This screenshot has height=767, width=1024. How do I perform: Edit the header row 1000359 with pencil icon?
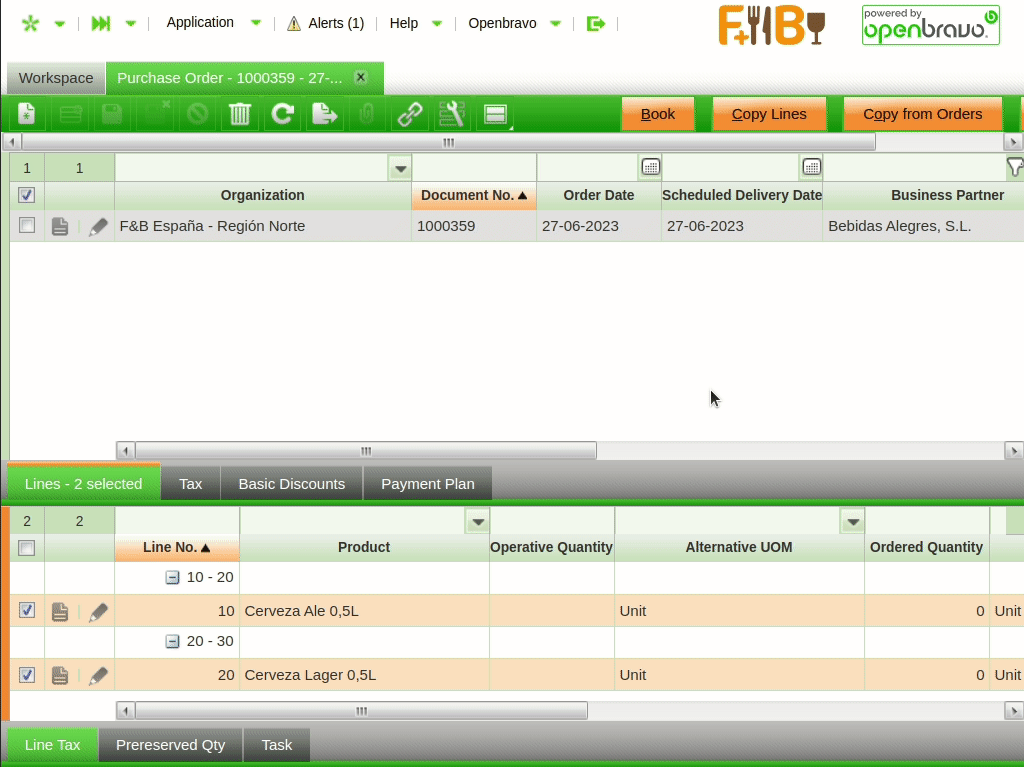(98, 227)
